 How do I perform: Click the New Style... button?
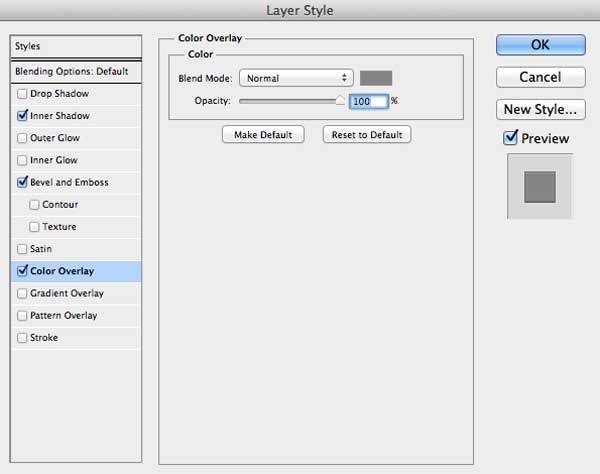(x=540, y=109)
